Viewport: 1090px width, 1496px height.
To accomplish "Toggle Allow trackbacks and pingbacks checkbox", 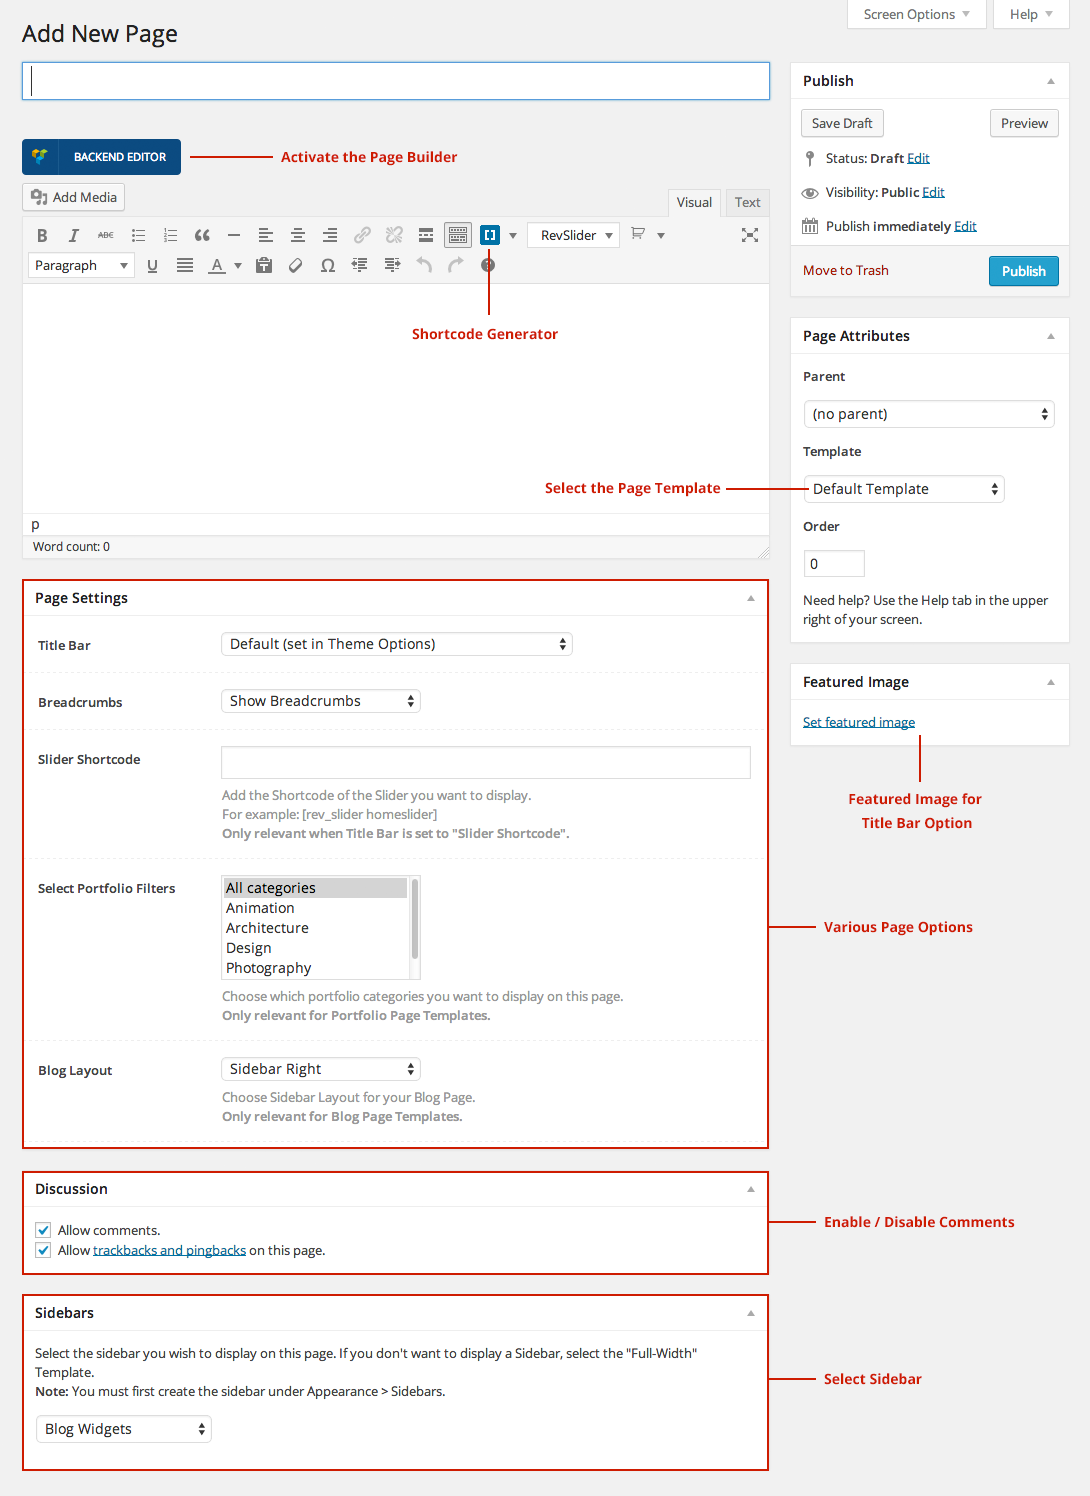I will coord(43,1250).
